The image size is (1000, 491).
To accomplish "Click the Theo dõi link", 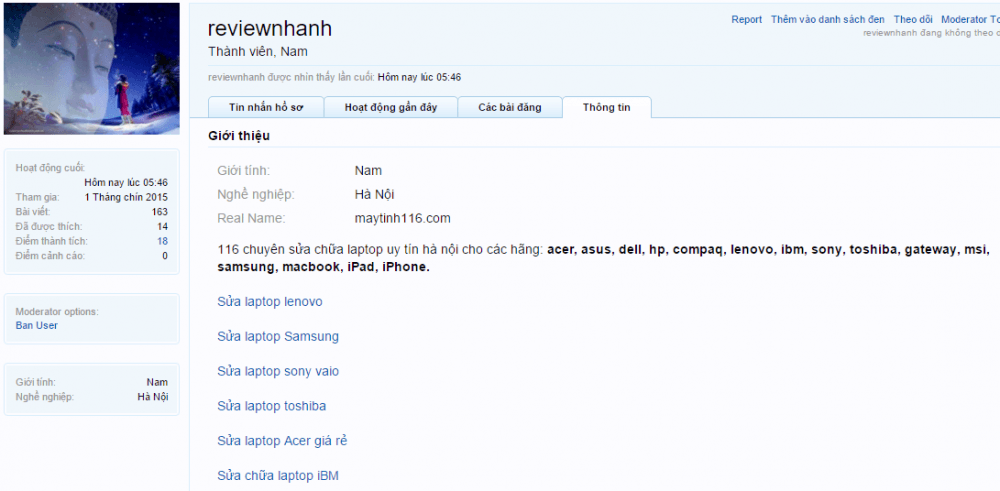I will click(913, 20).
